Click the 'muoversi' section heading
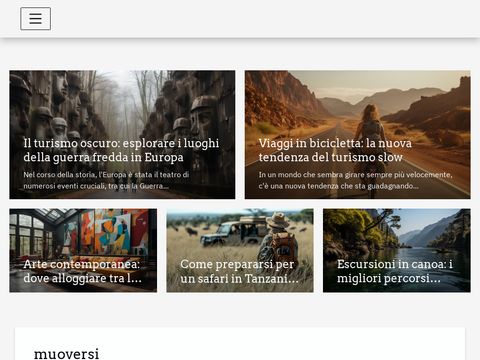 tap(67, 353)
